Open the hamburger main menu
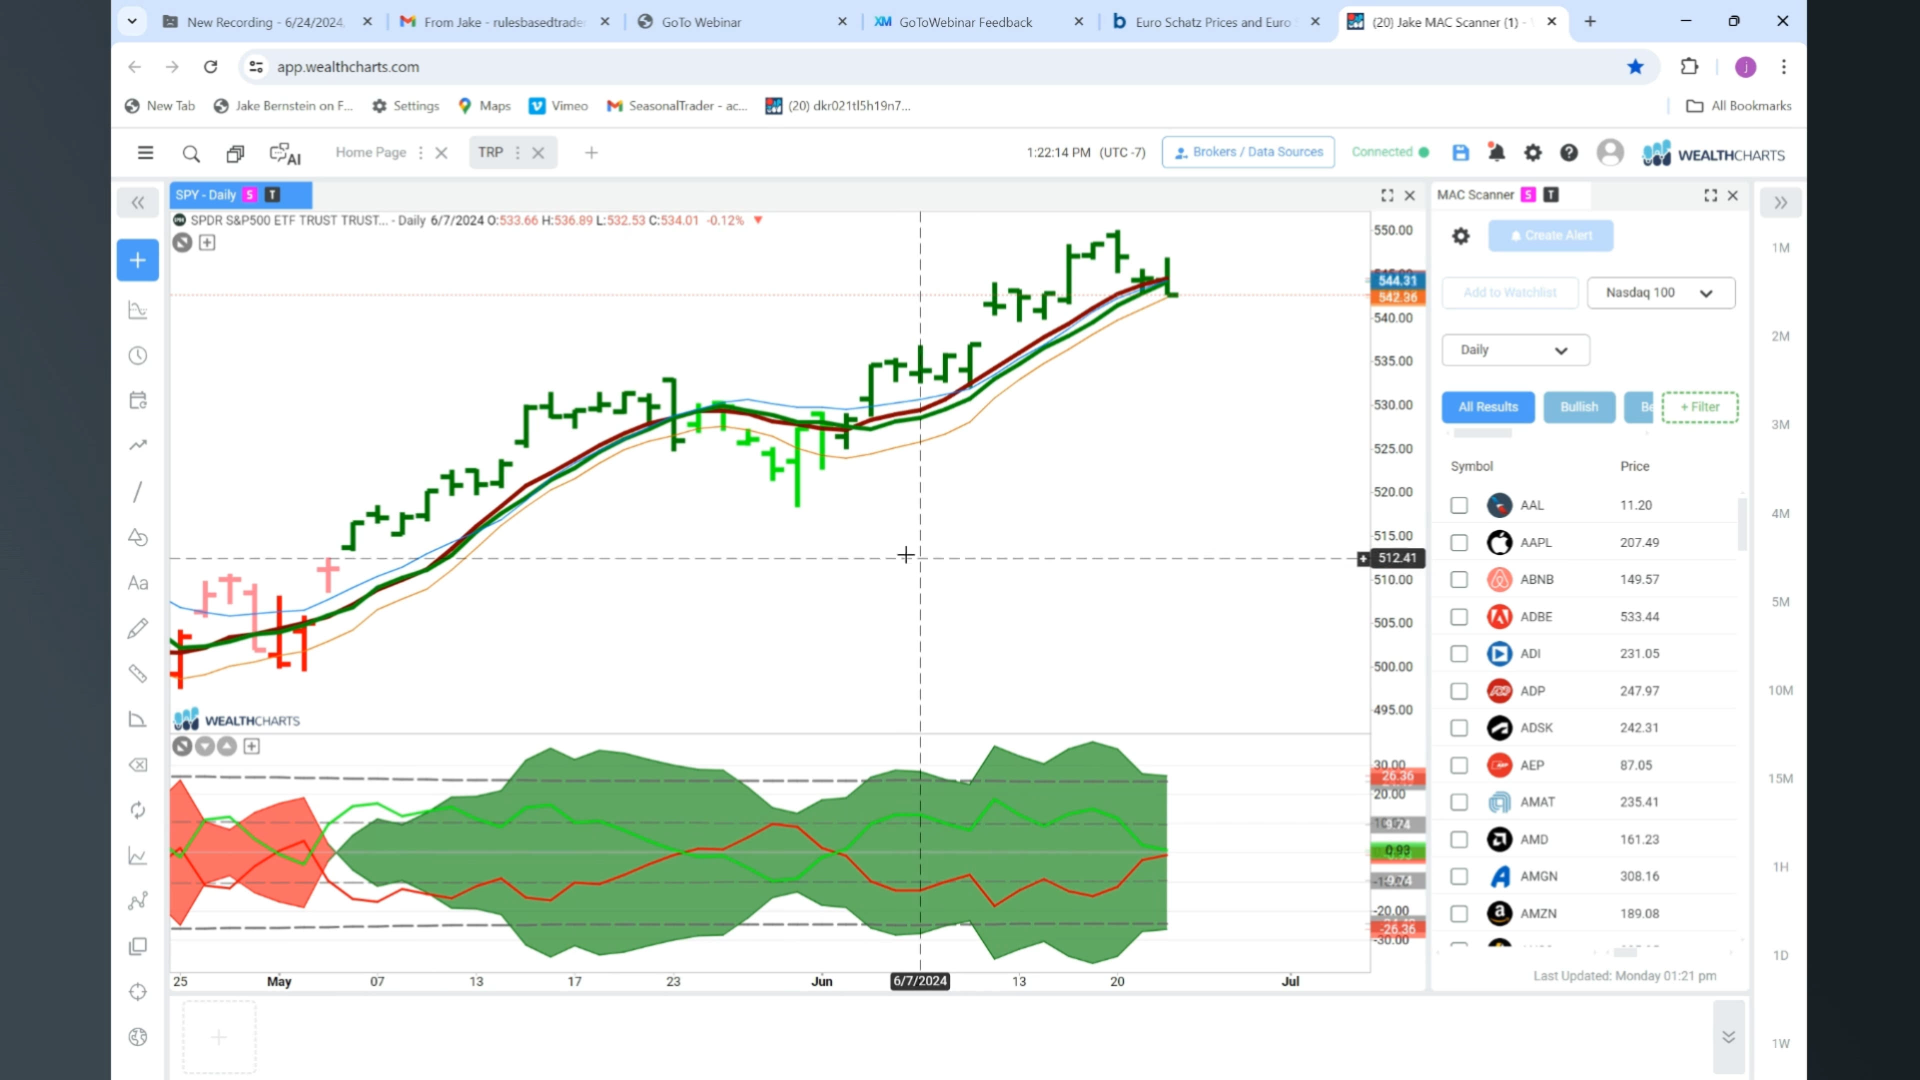This screenshot has height=1080, width=1920. coord(145,153)
